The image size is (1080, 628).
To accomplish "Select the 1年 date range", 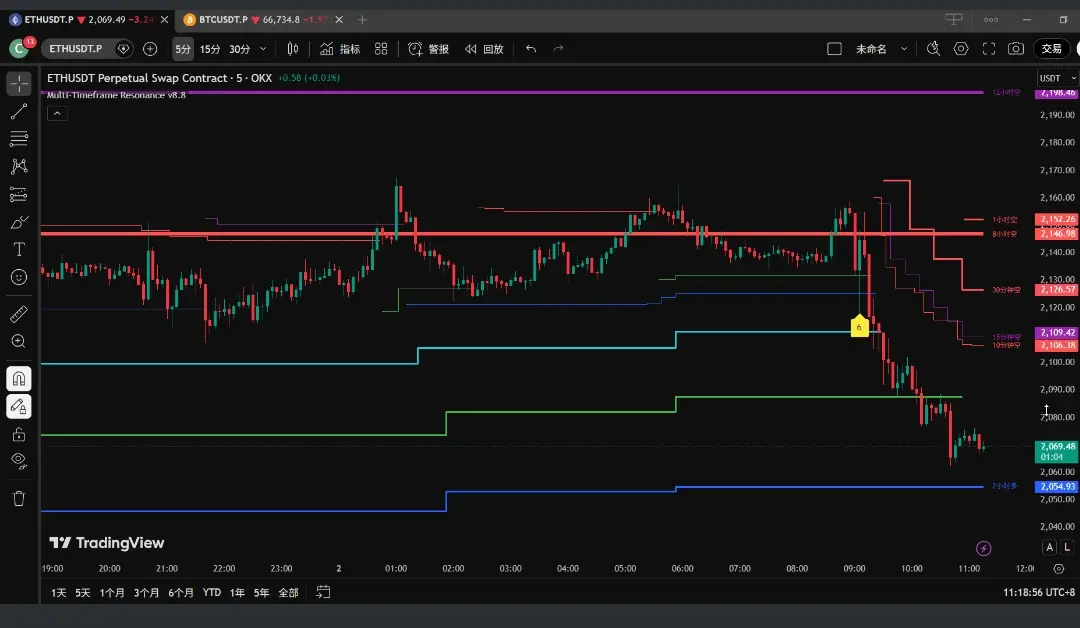I will [x=237, y=592].
